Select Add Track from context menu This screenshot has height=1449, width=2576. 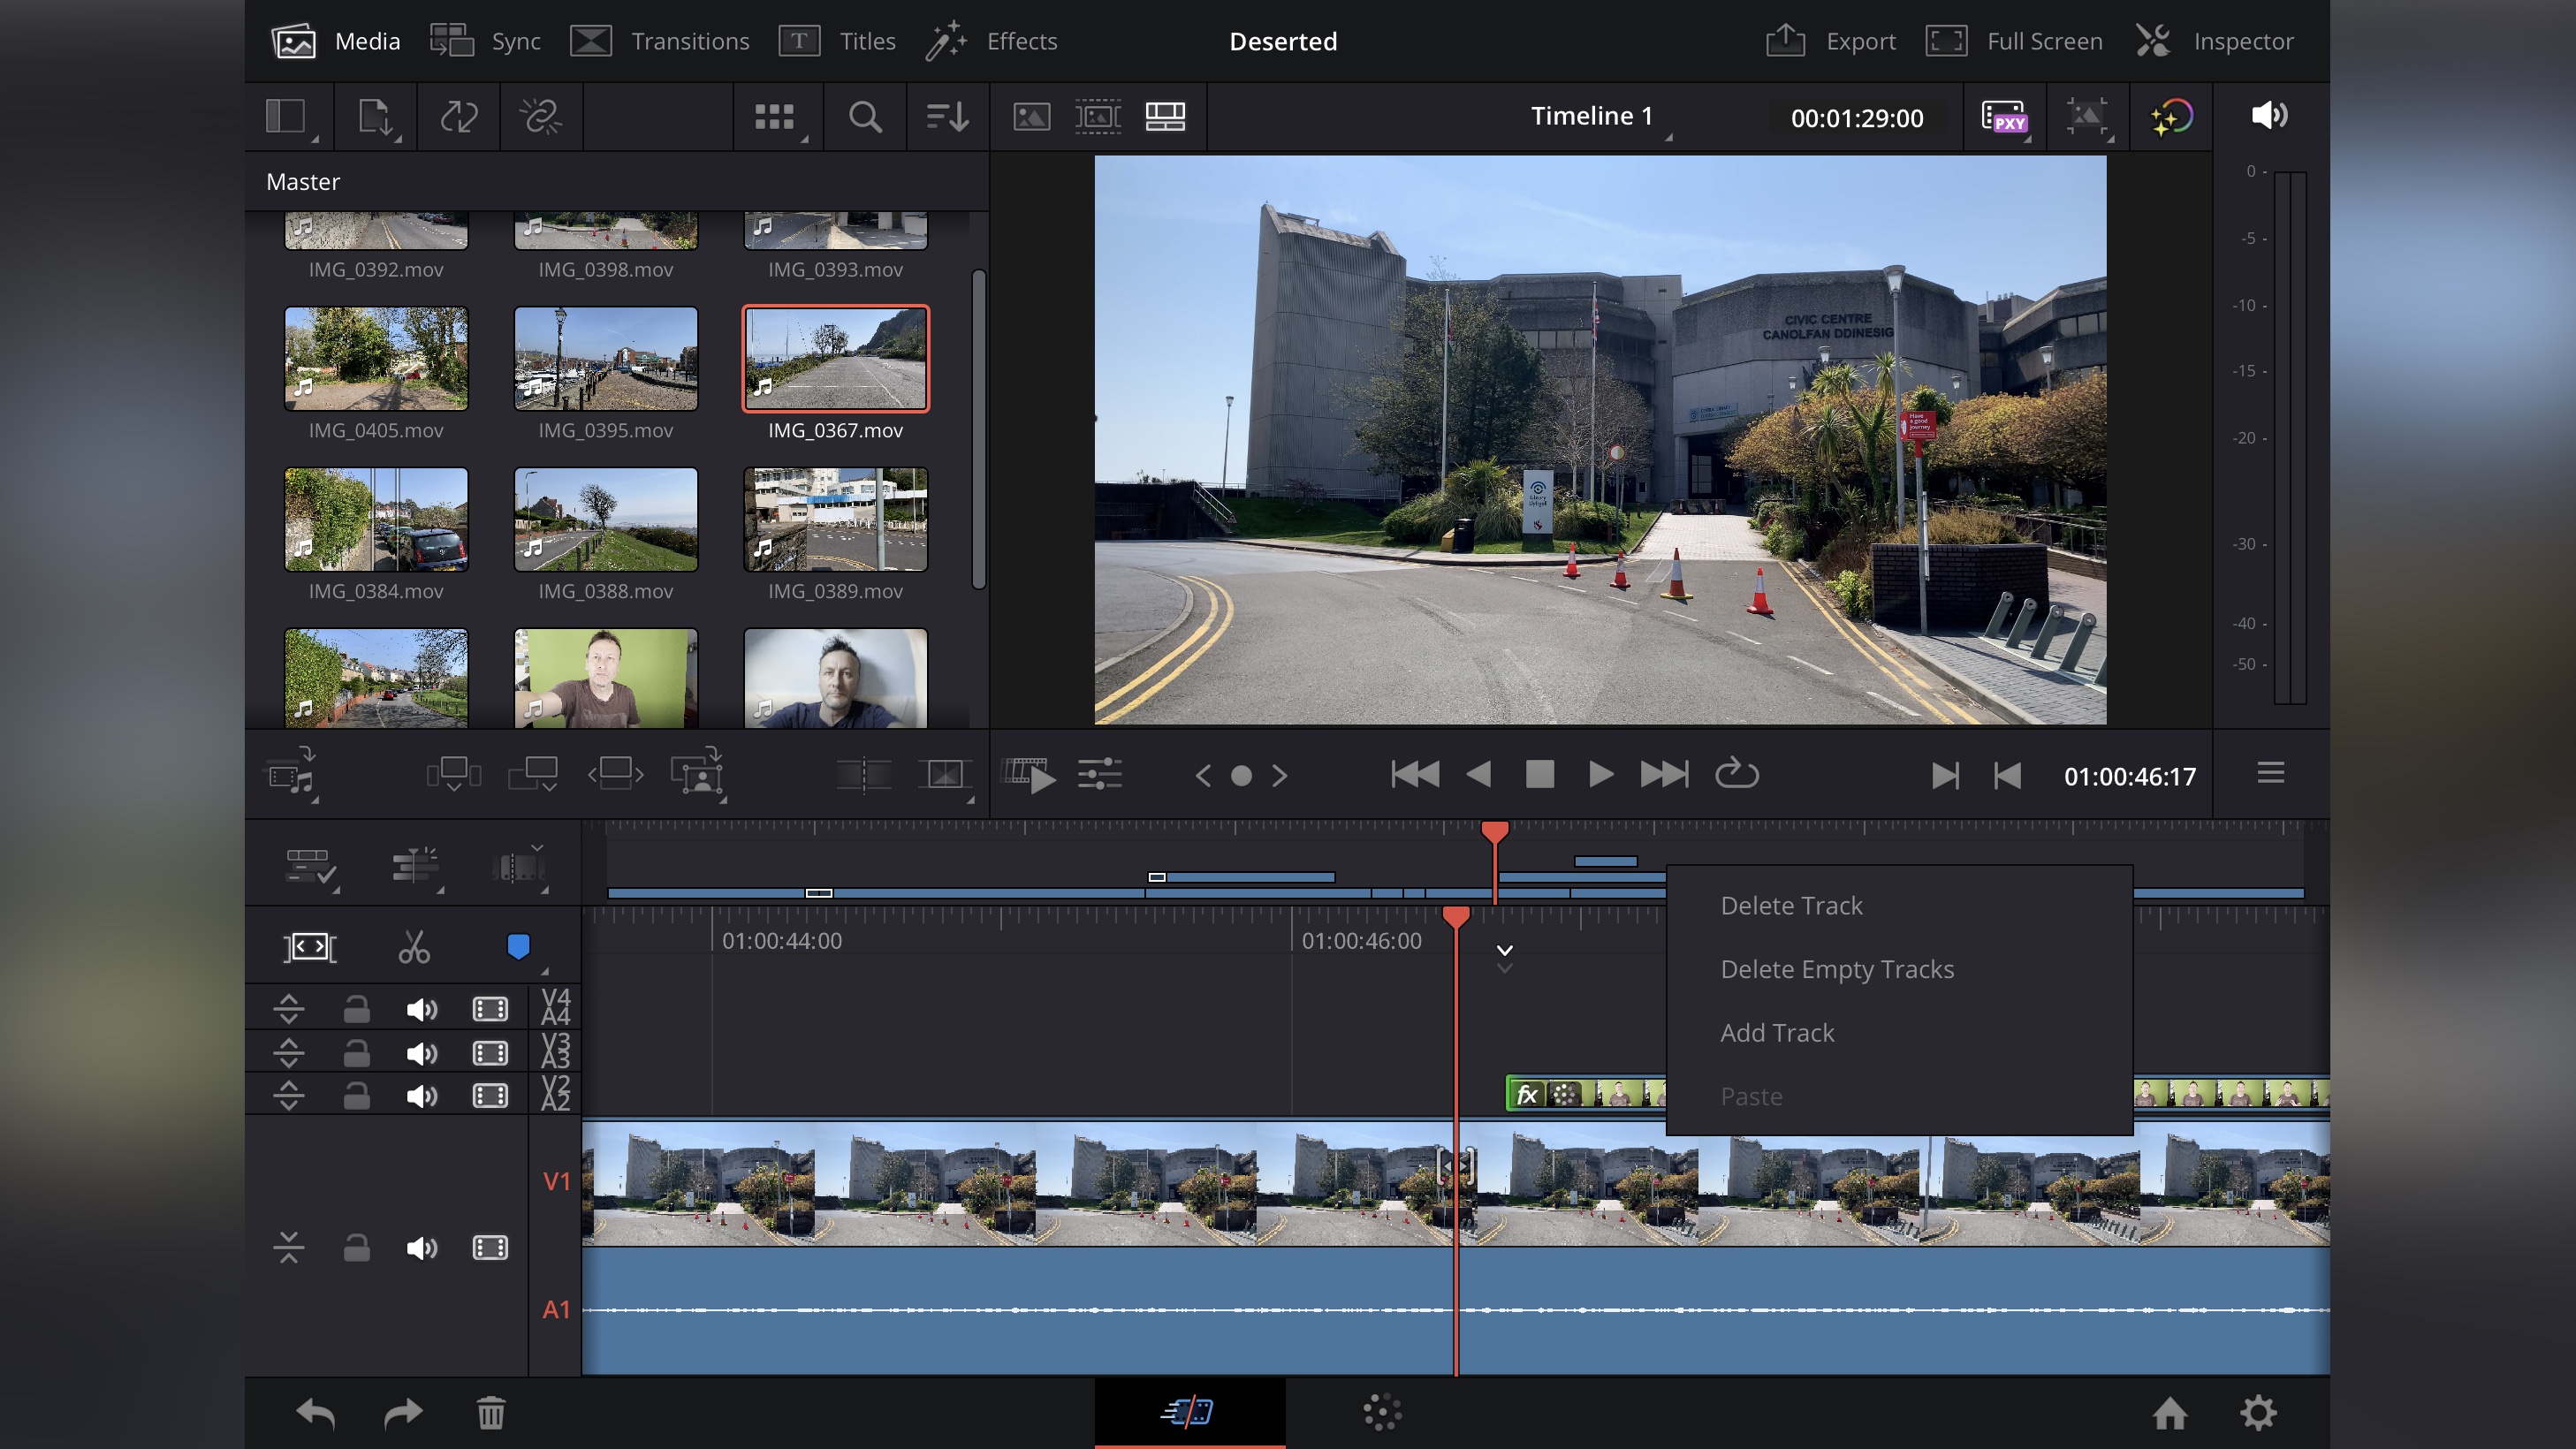click(x=1778, y=1031)
